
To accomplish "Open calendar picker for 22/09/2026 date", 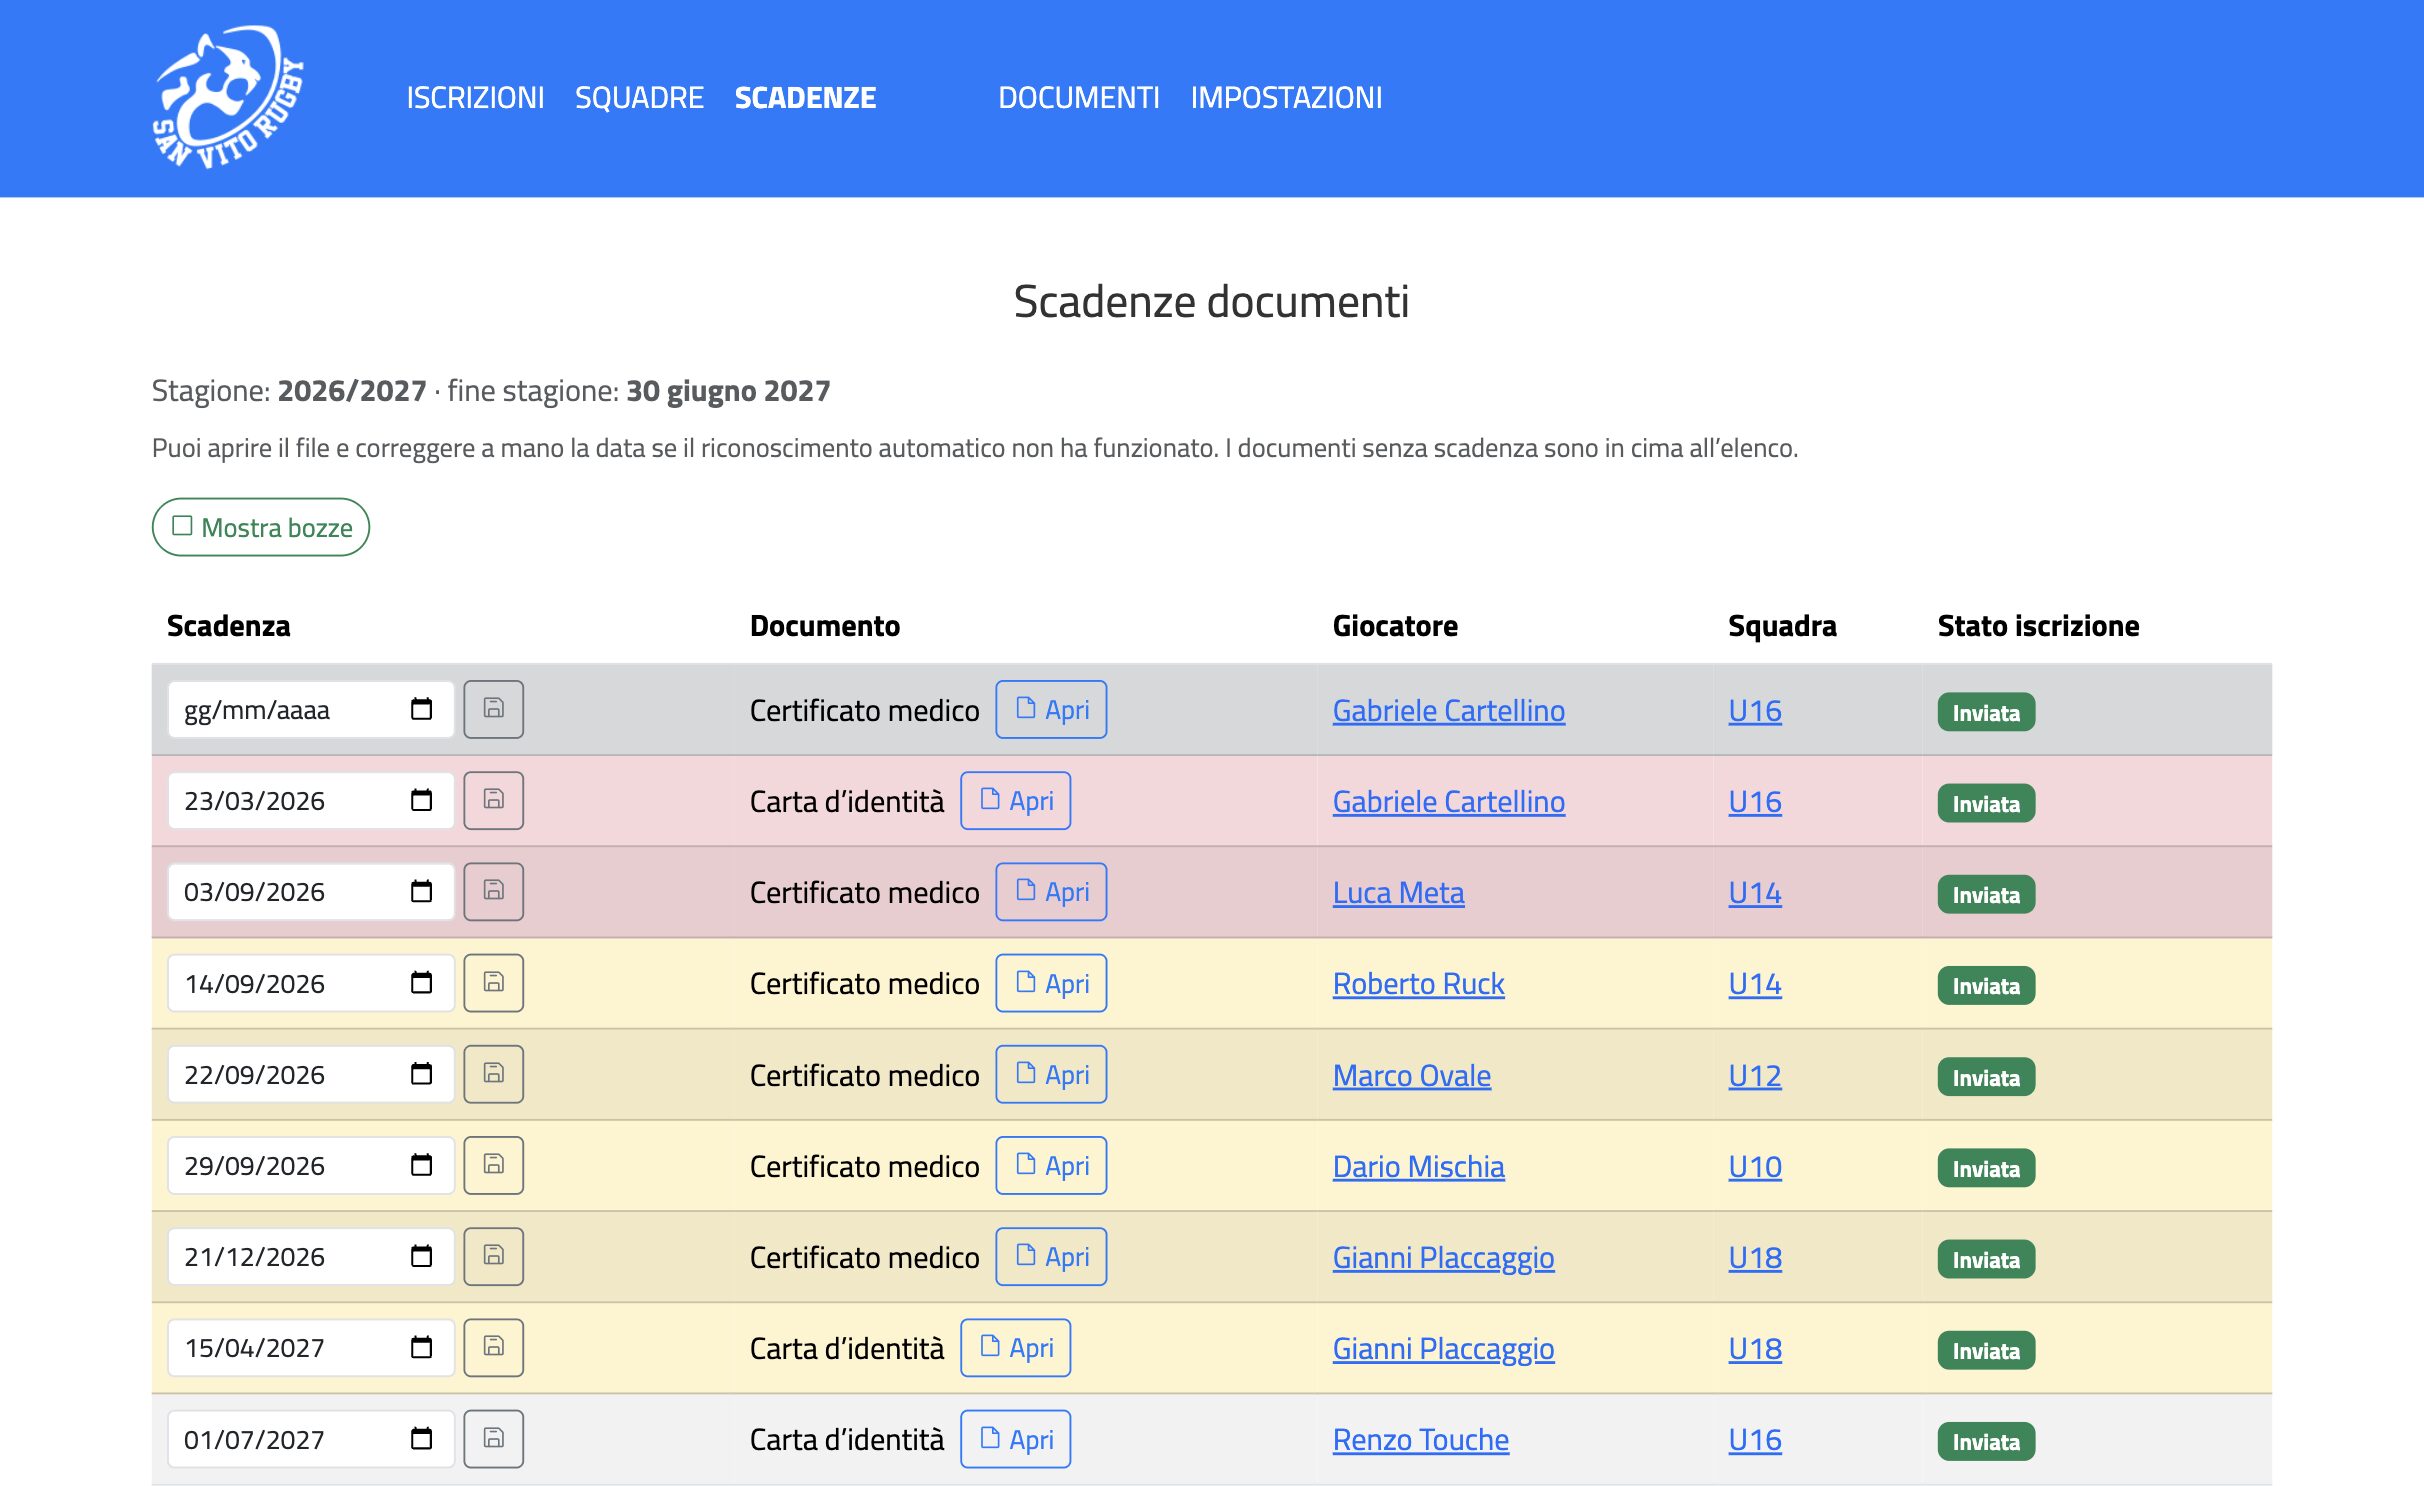I will pos(422,1074).
